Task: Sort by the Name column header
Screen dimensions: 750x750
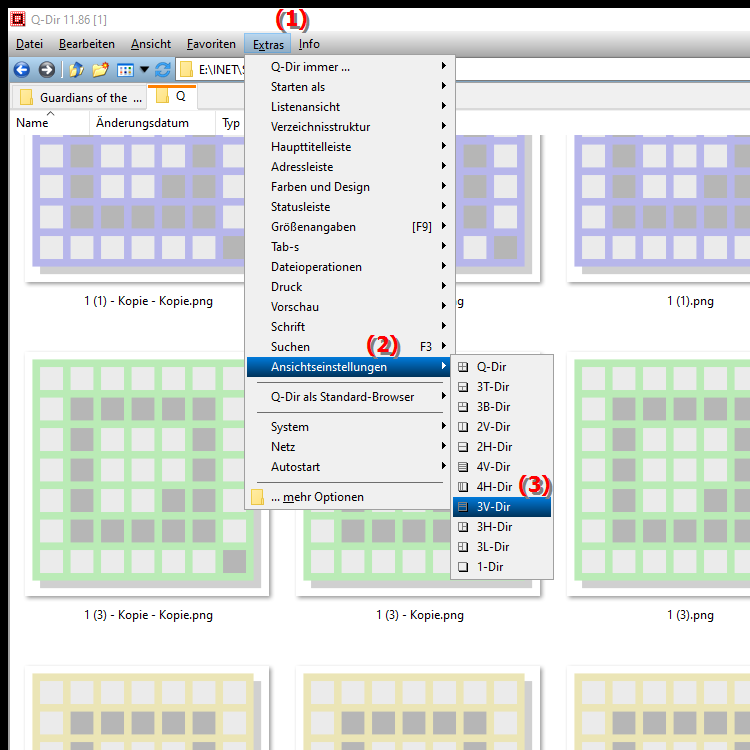Action: [x=50, y=123]
